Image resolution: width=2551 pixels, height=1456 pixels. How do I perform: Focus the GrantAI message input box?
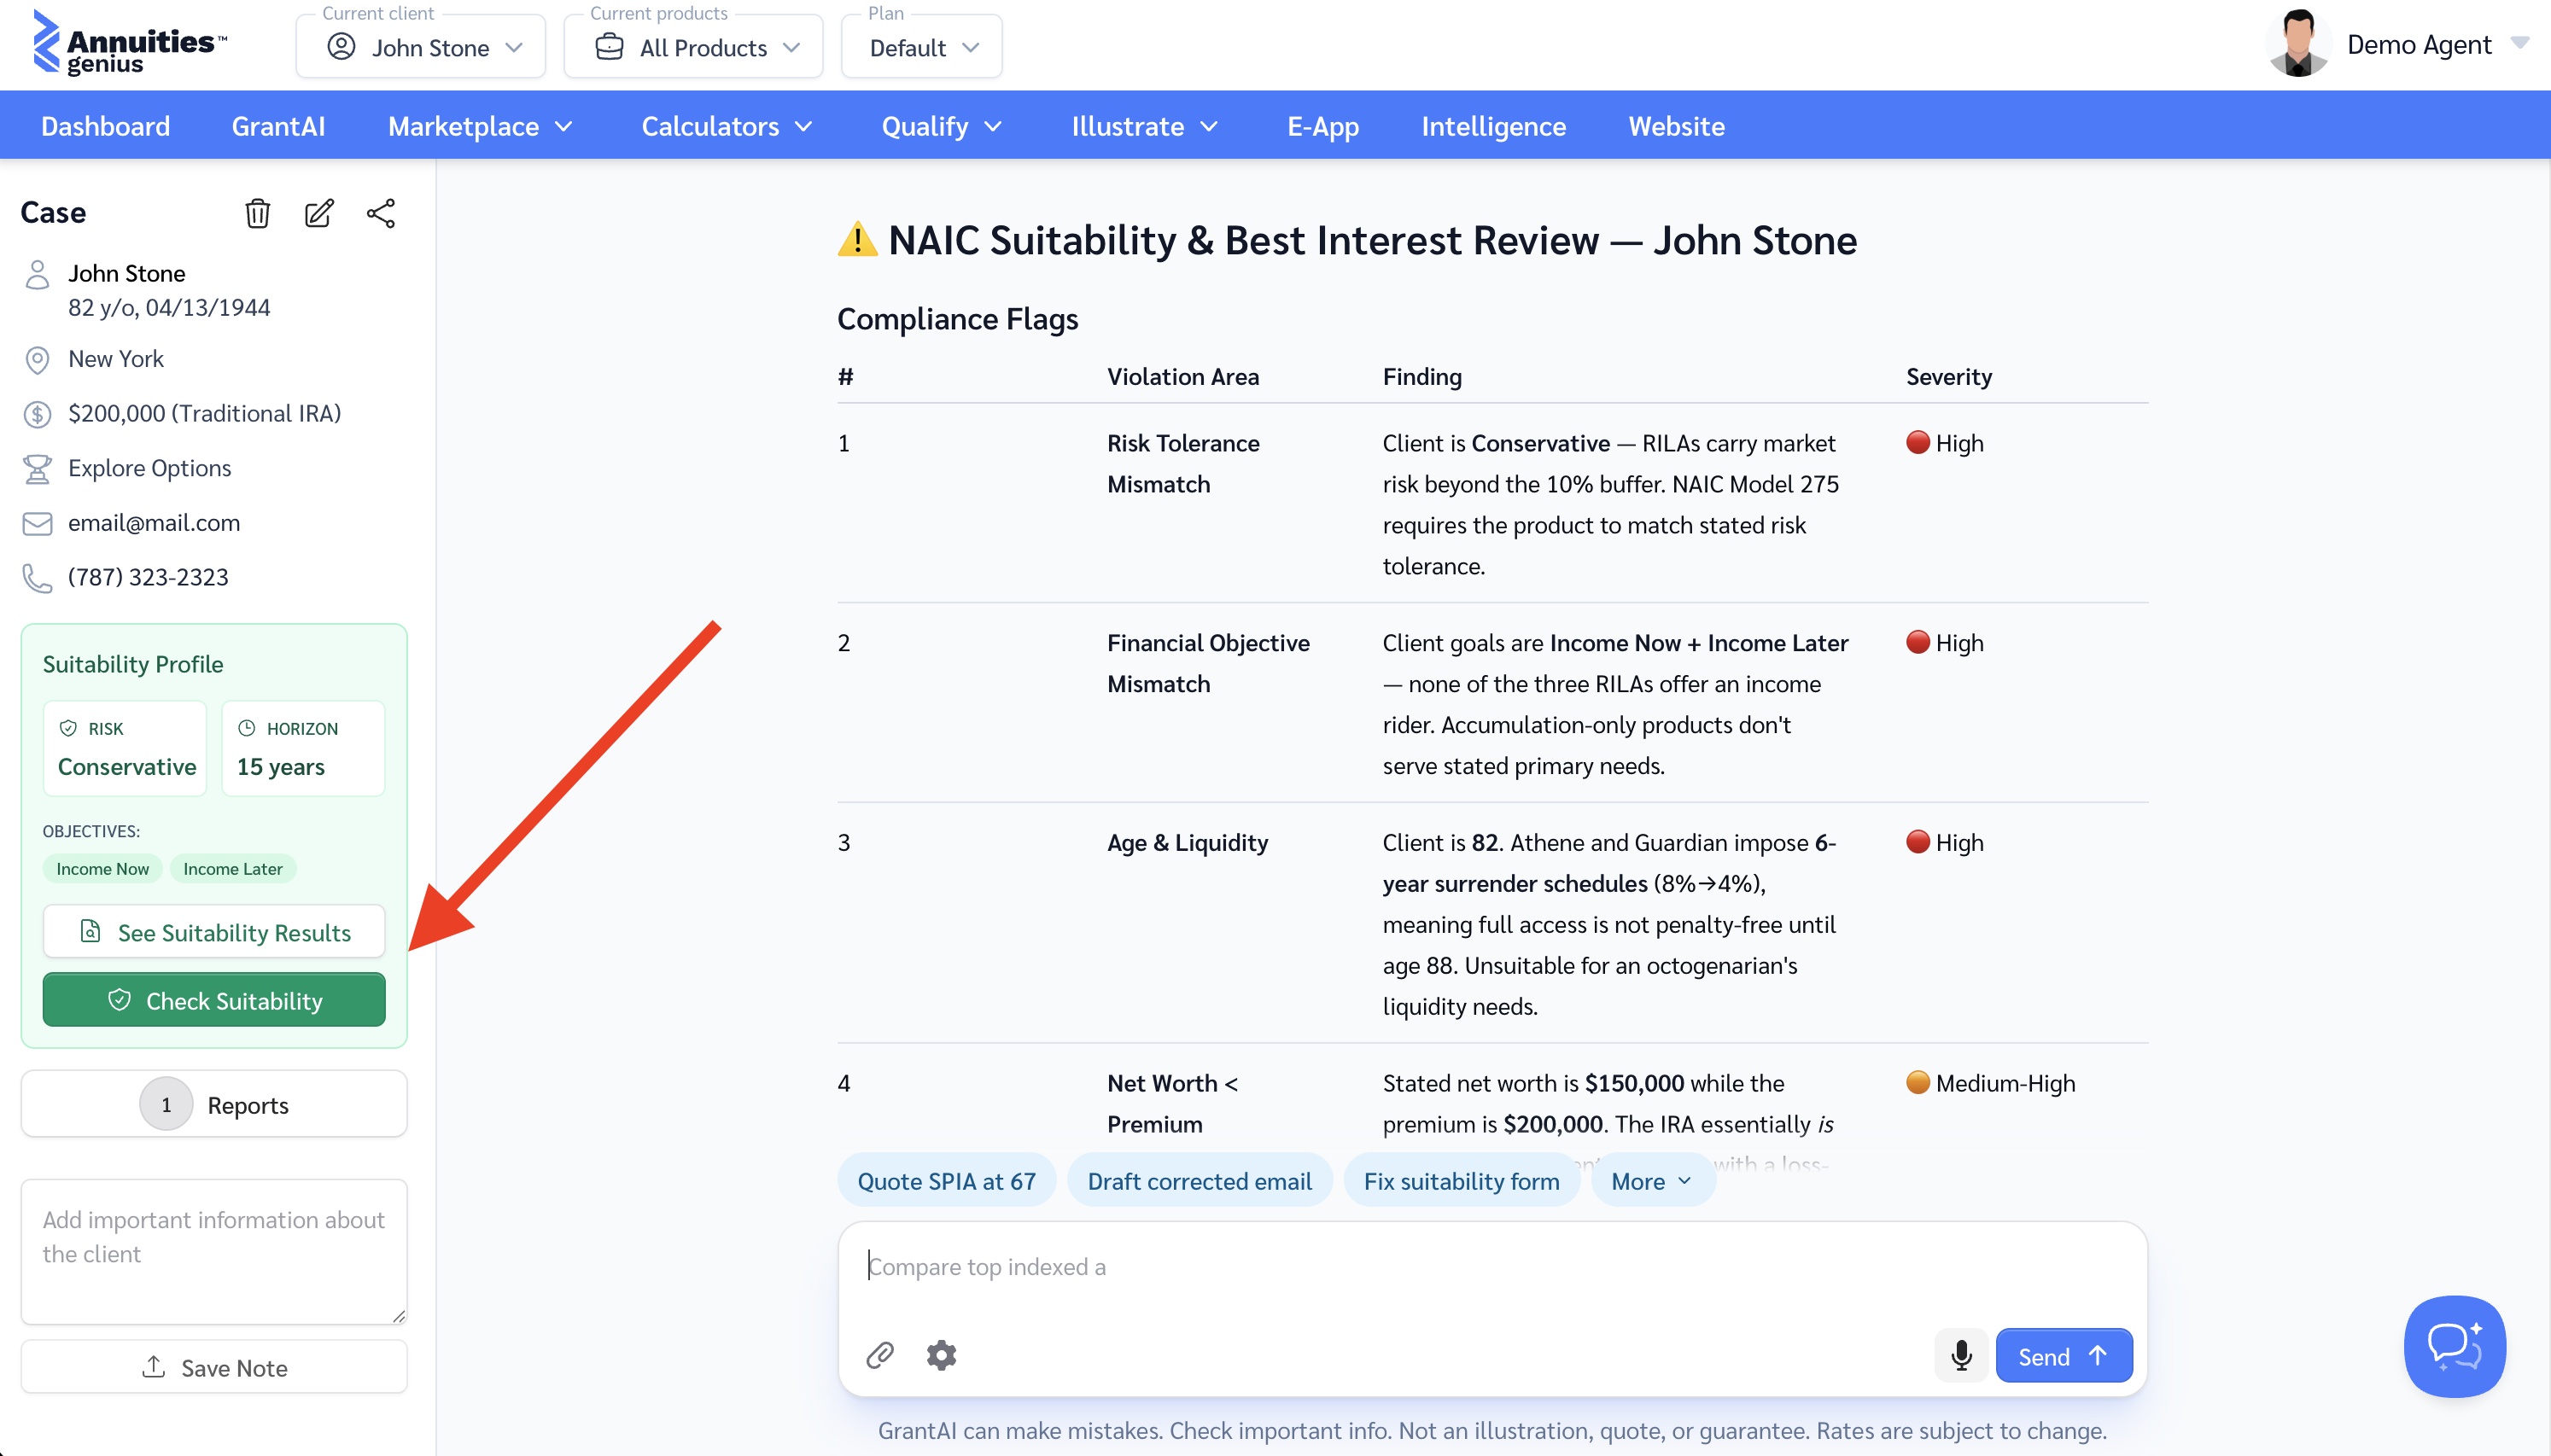coord(1492,1267)
